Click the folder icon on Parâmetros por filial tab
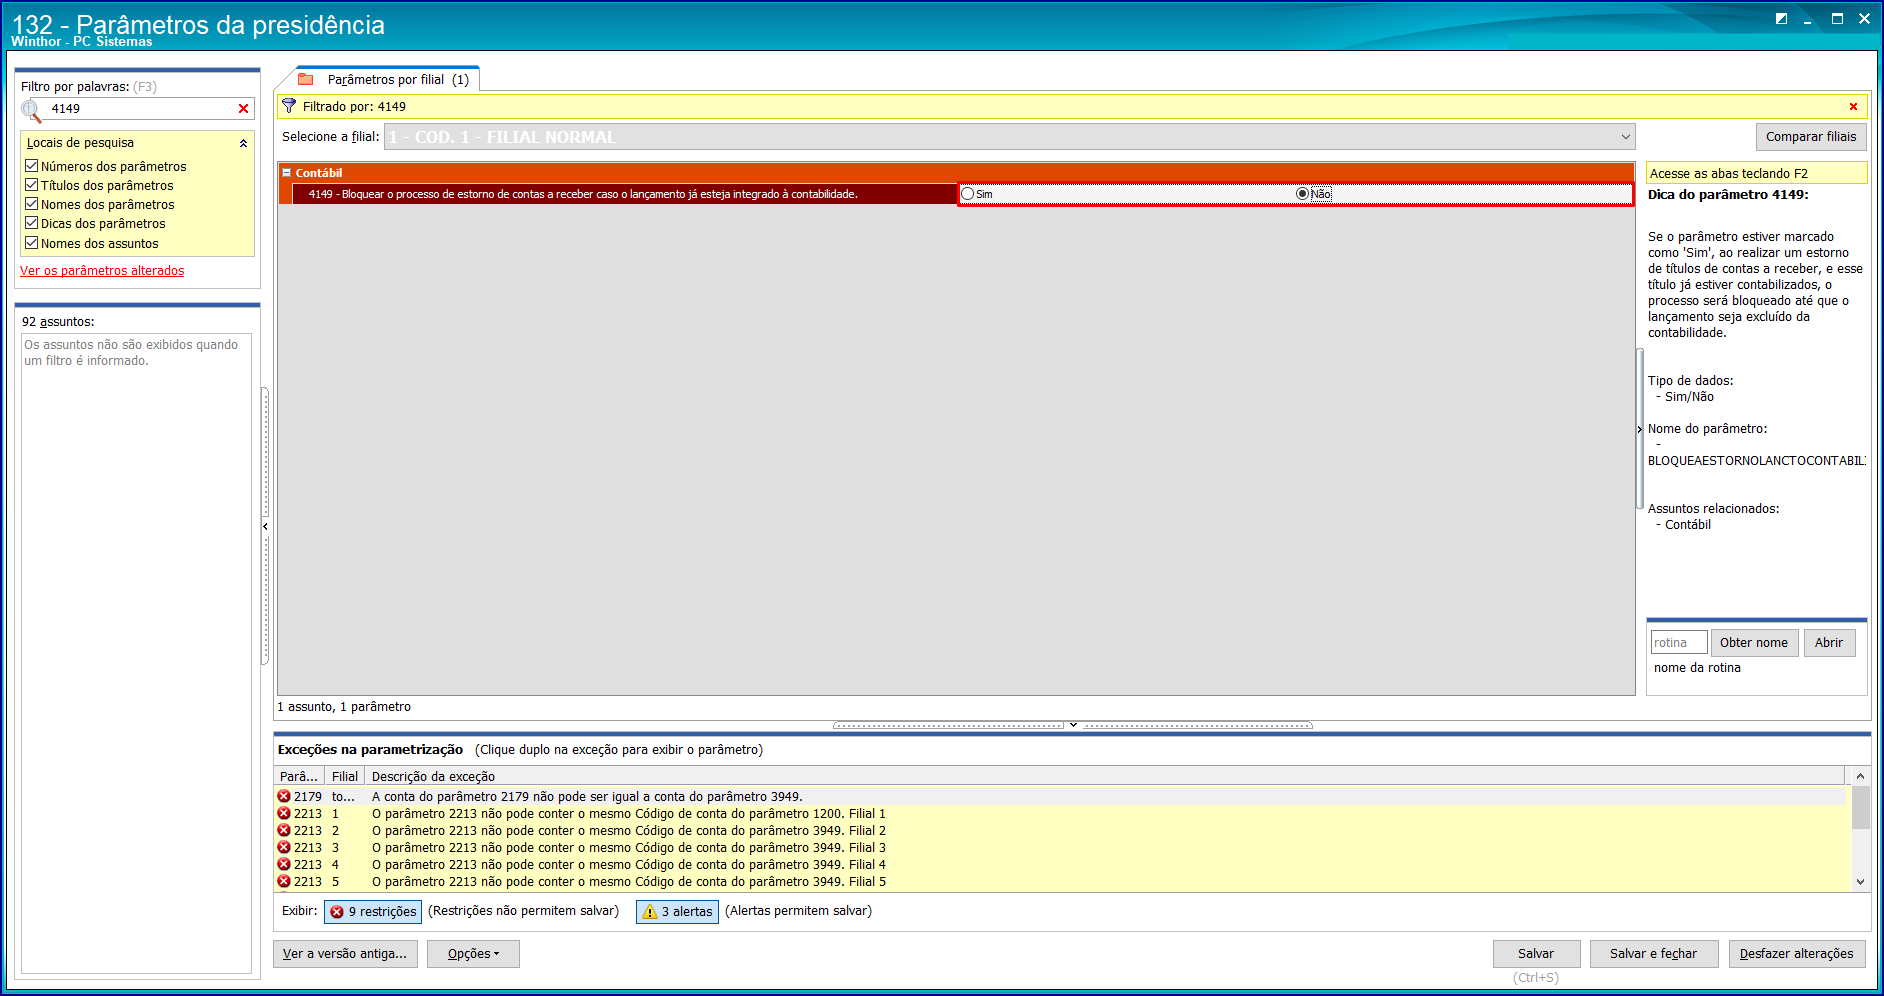1884x996 pixels. coord(306,80)
